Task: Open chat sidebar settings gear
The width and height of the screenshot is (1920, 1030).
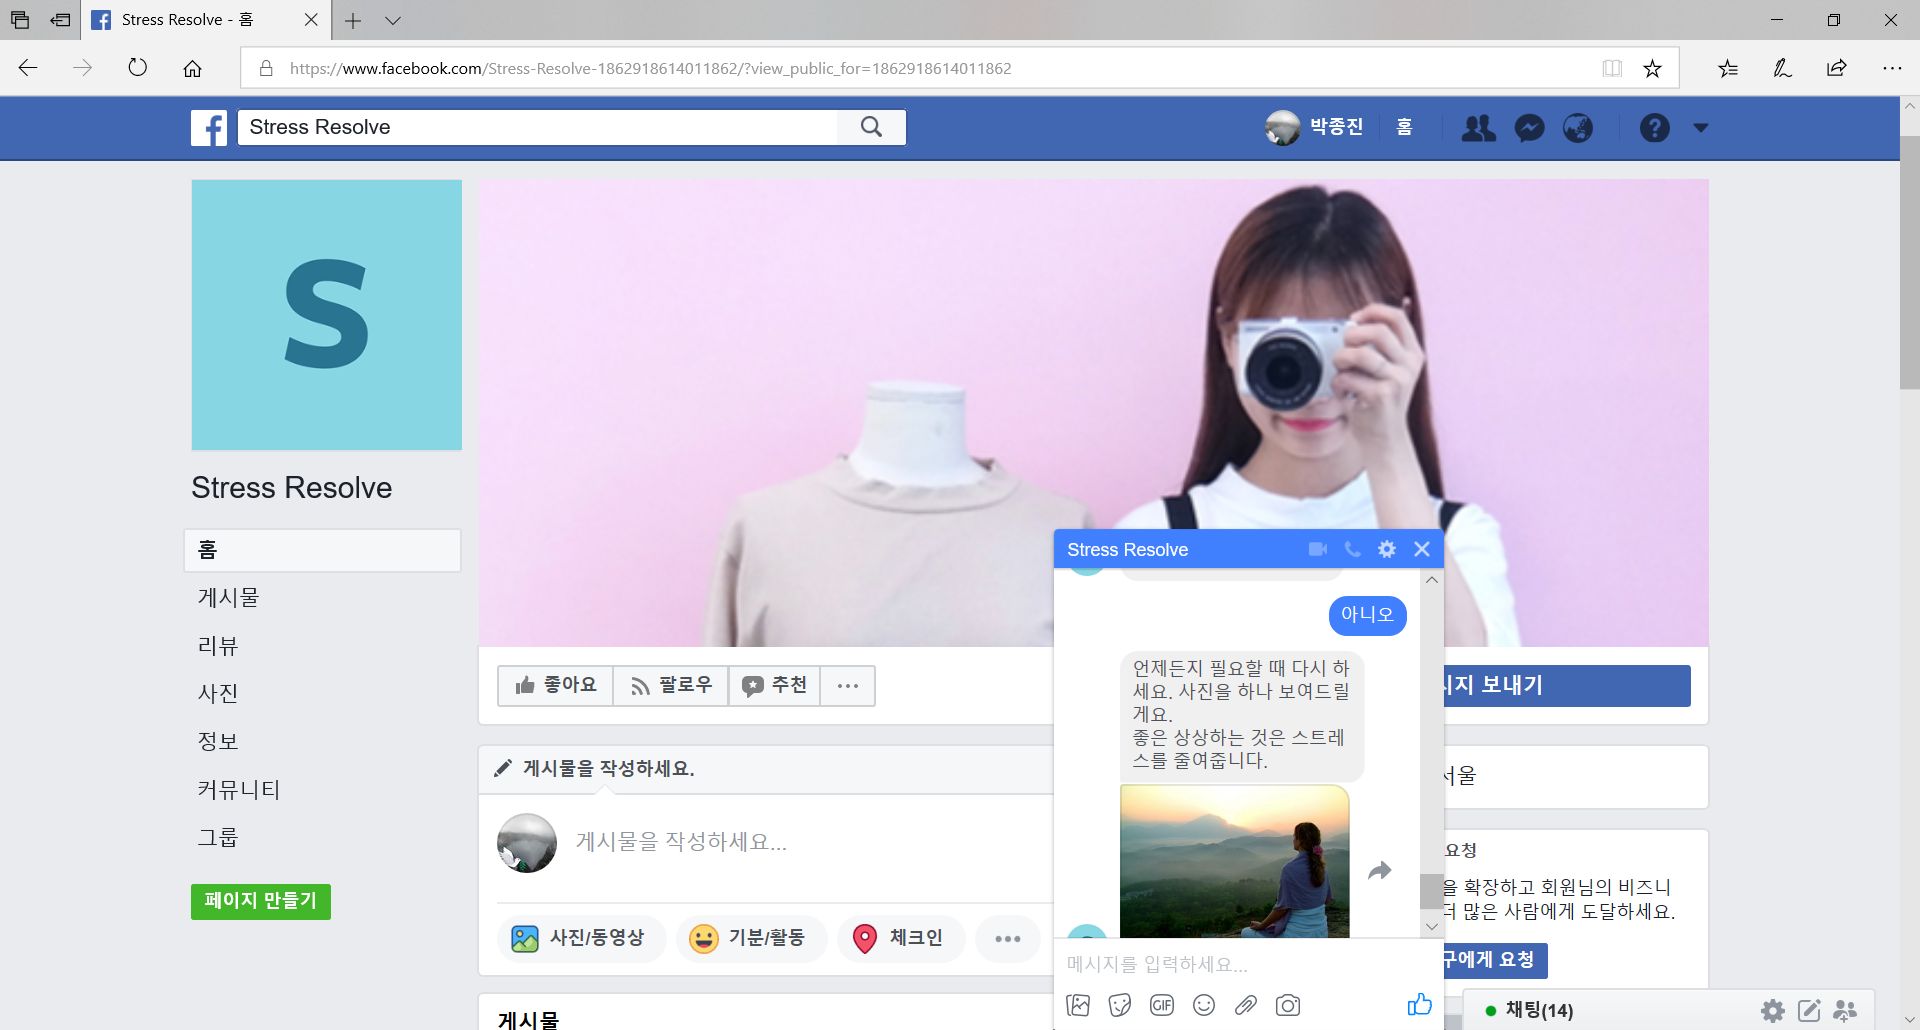Action: [x=1773, y=1010]
